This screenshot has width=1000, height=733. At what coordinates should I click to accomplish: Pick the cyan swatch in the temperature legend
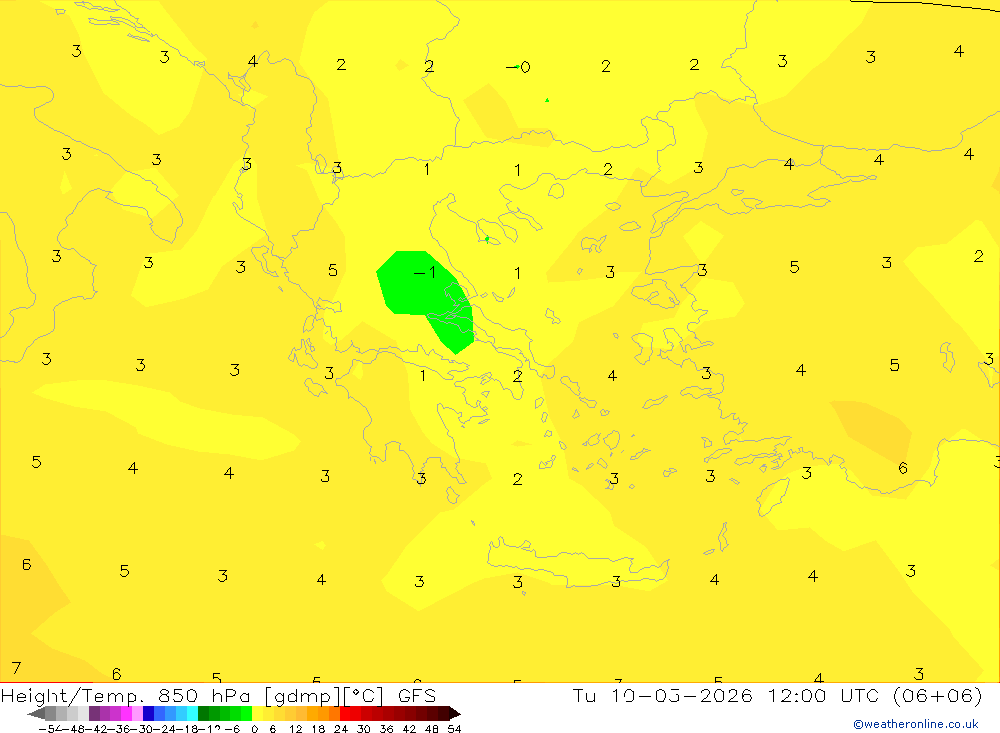[192, 714]
